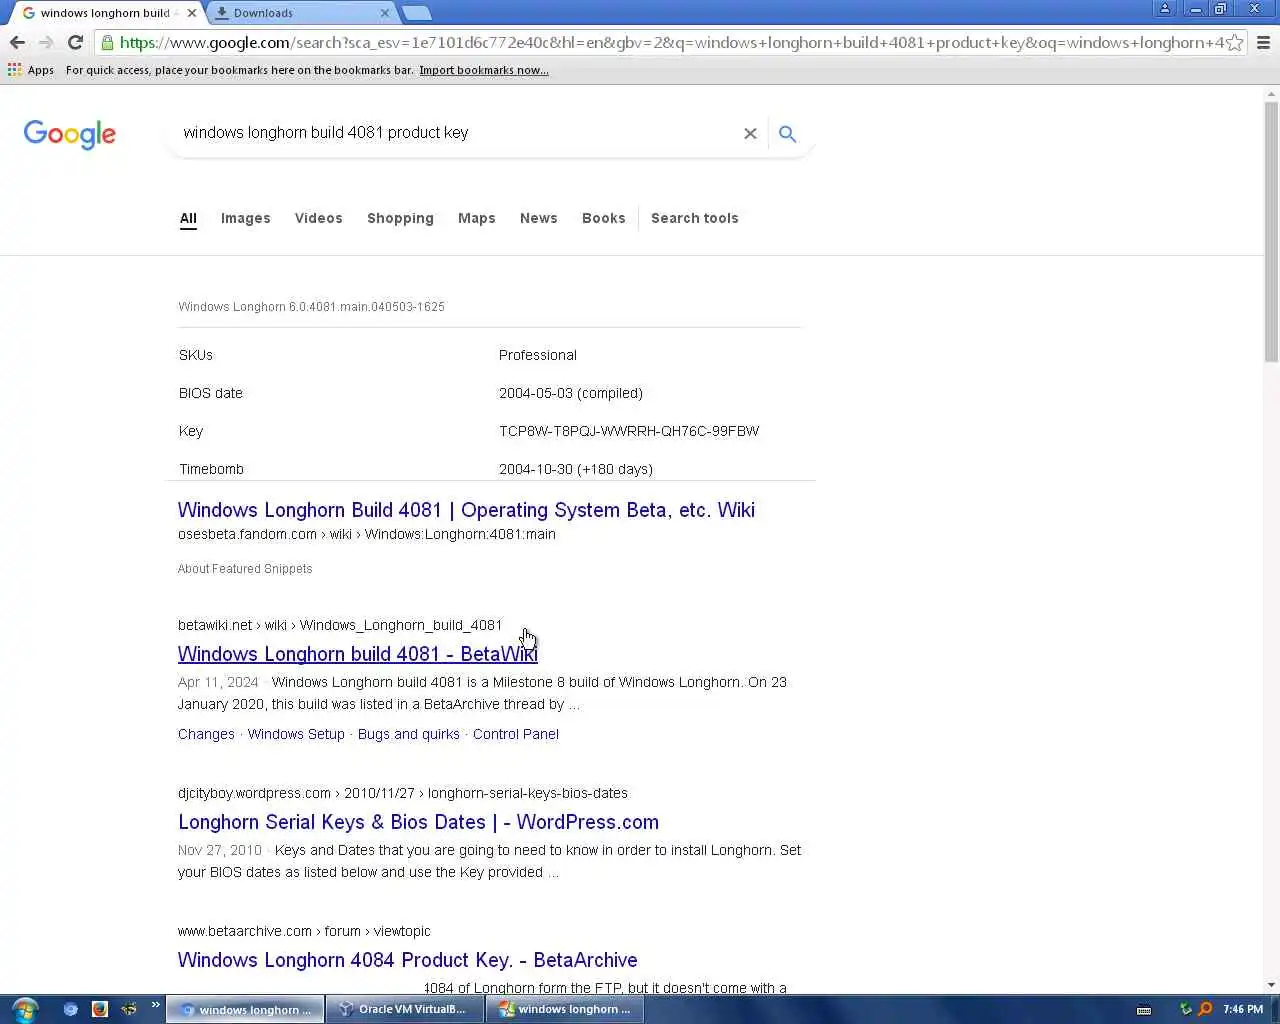Image resolution: width=1280 pixels, height=1024 pixels.
Task: Clear the search box with the X icon
Action: pos(750,133)
